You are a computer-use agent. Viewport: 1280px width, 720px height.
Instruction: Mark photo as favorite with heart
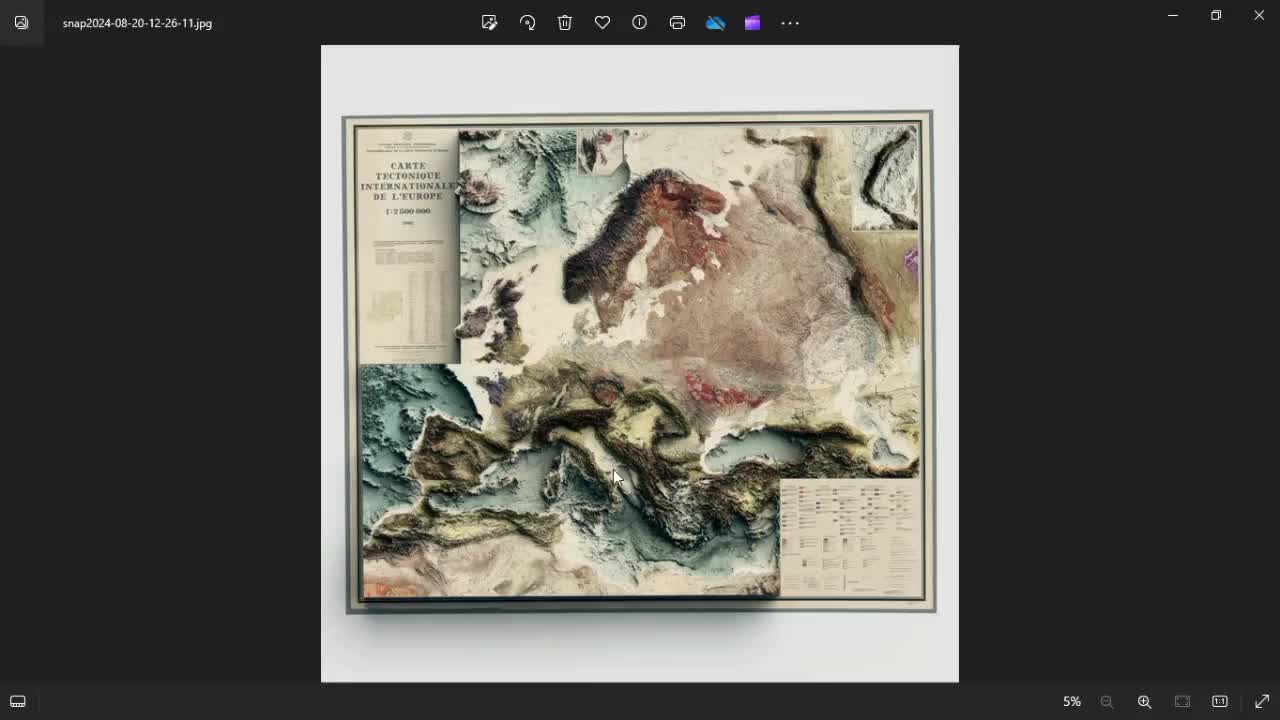coord(602,22)
